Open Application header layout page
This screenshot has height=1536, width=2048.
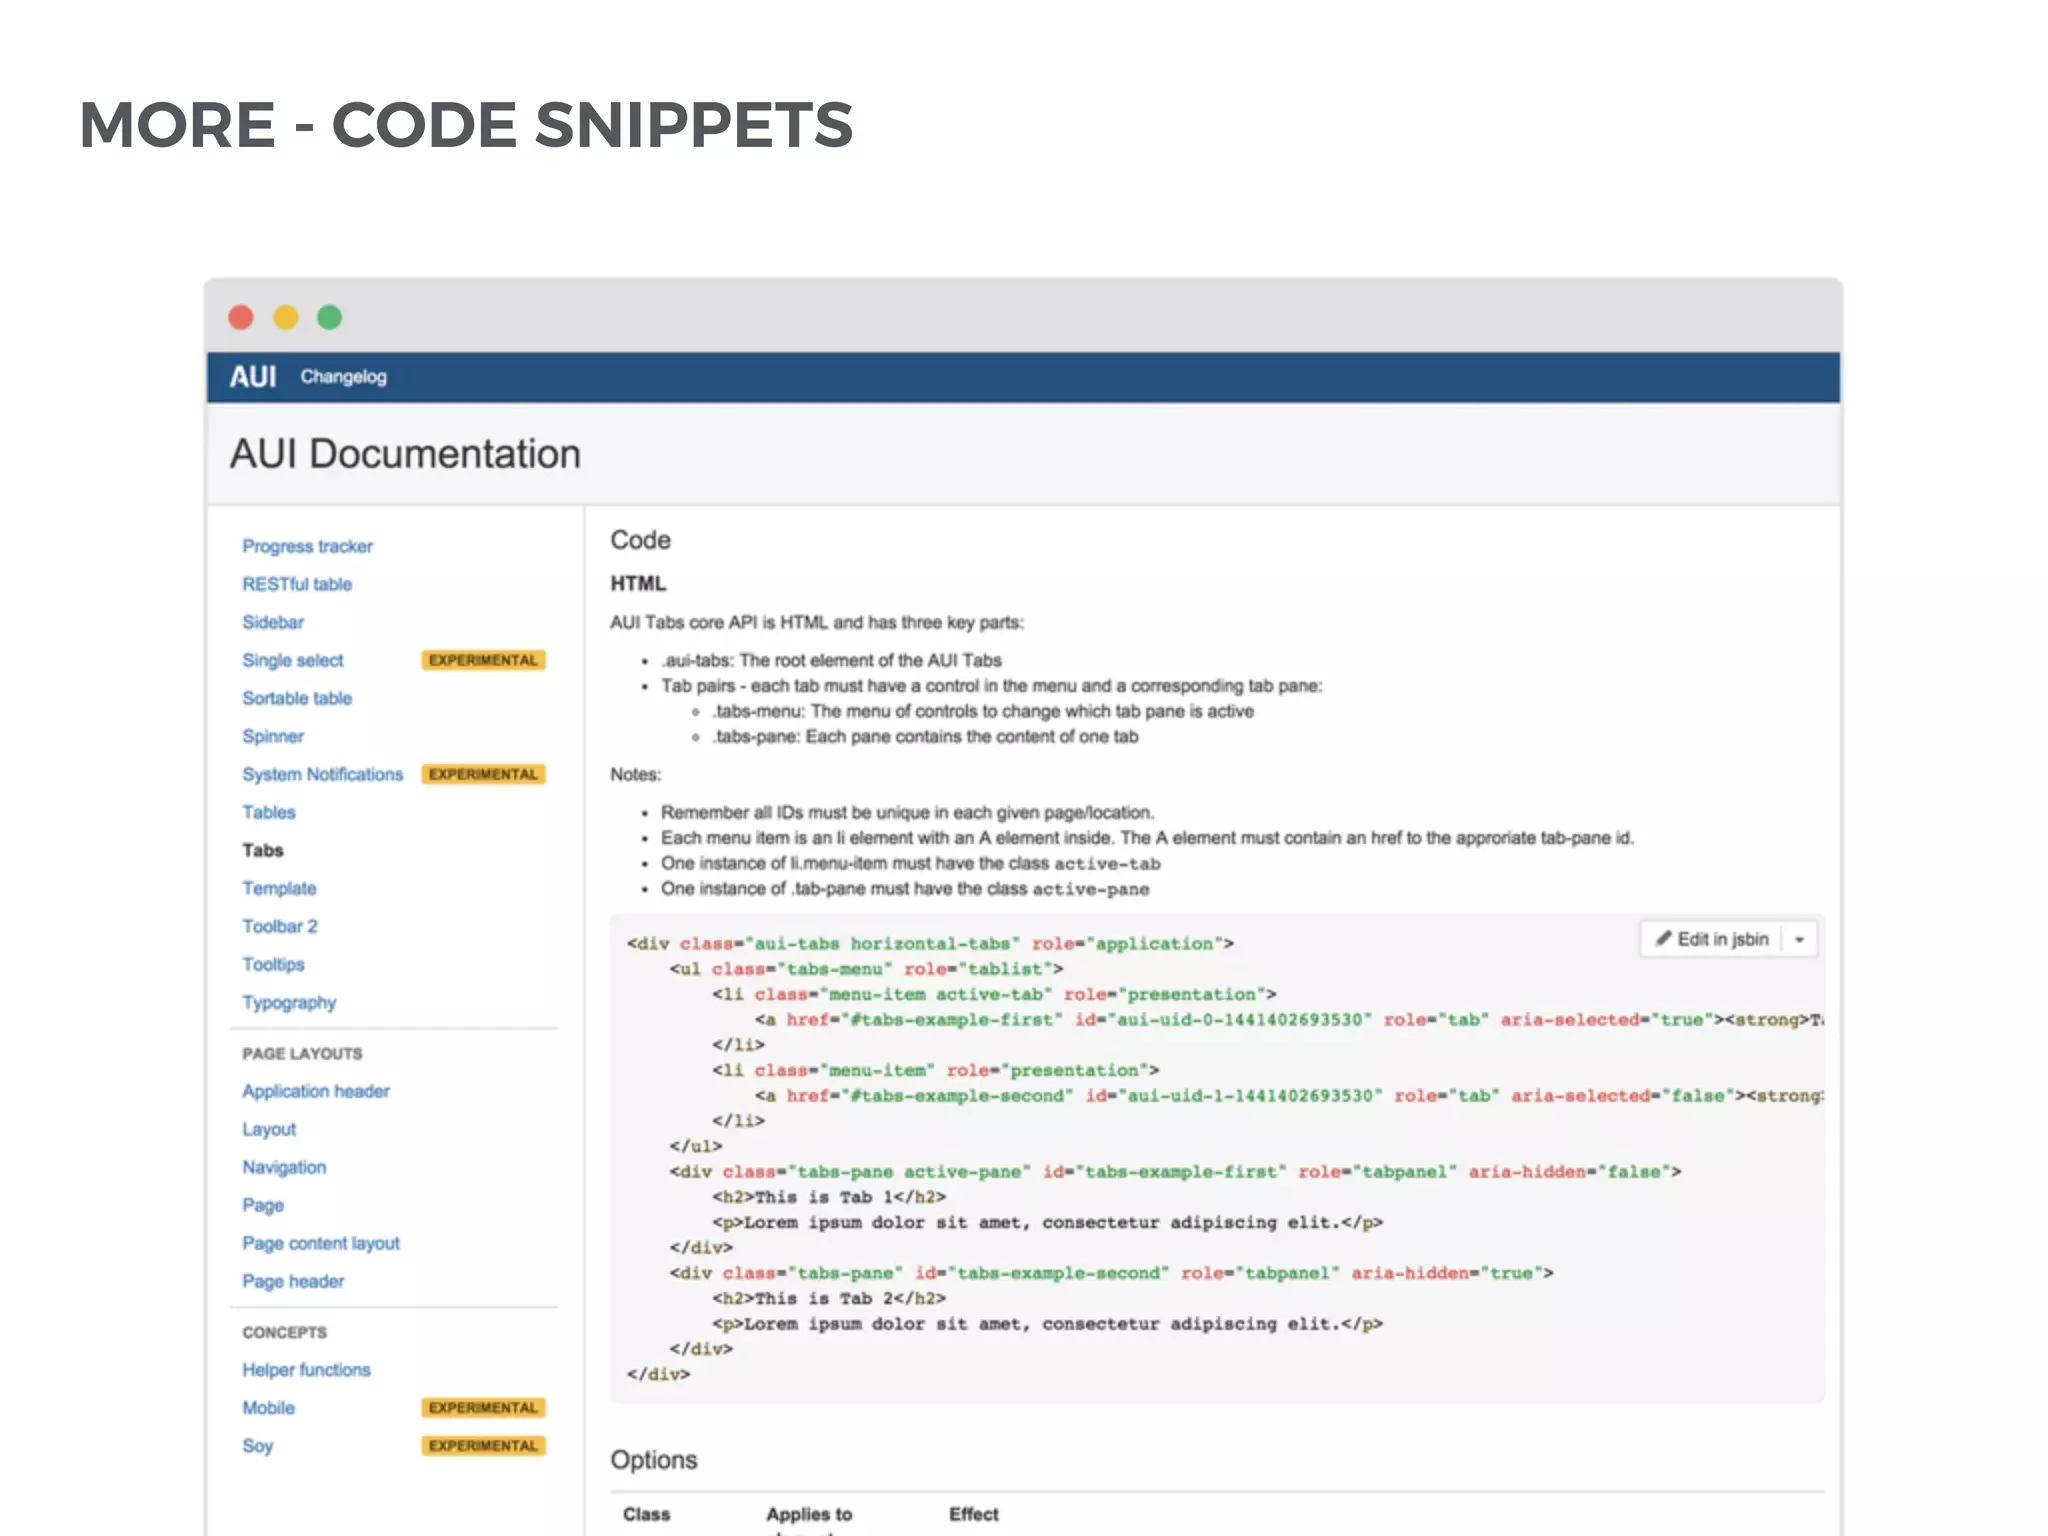pyautogui.click(x=316, y=1091)
